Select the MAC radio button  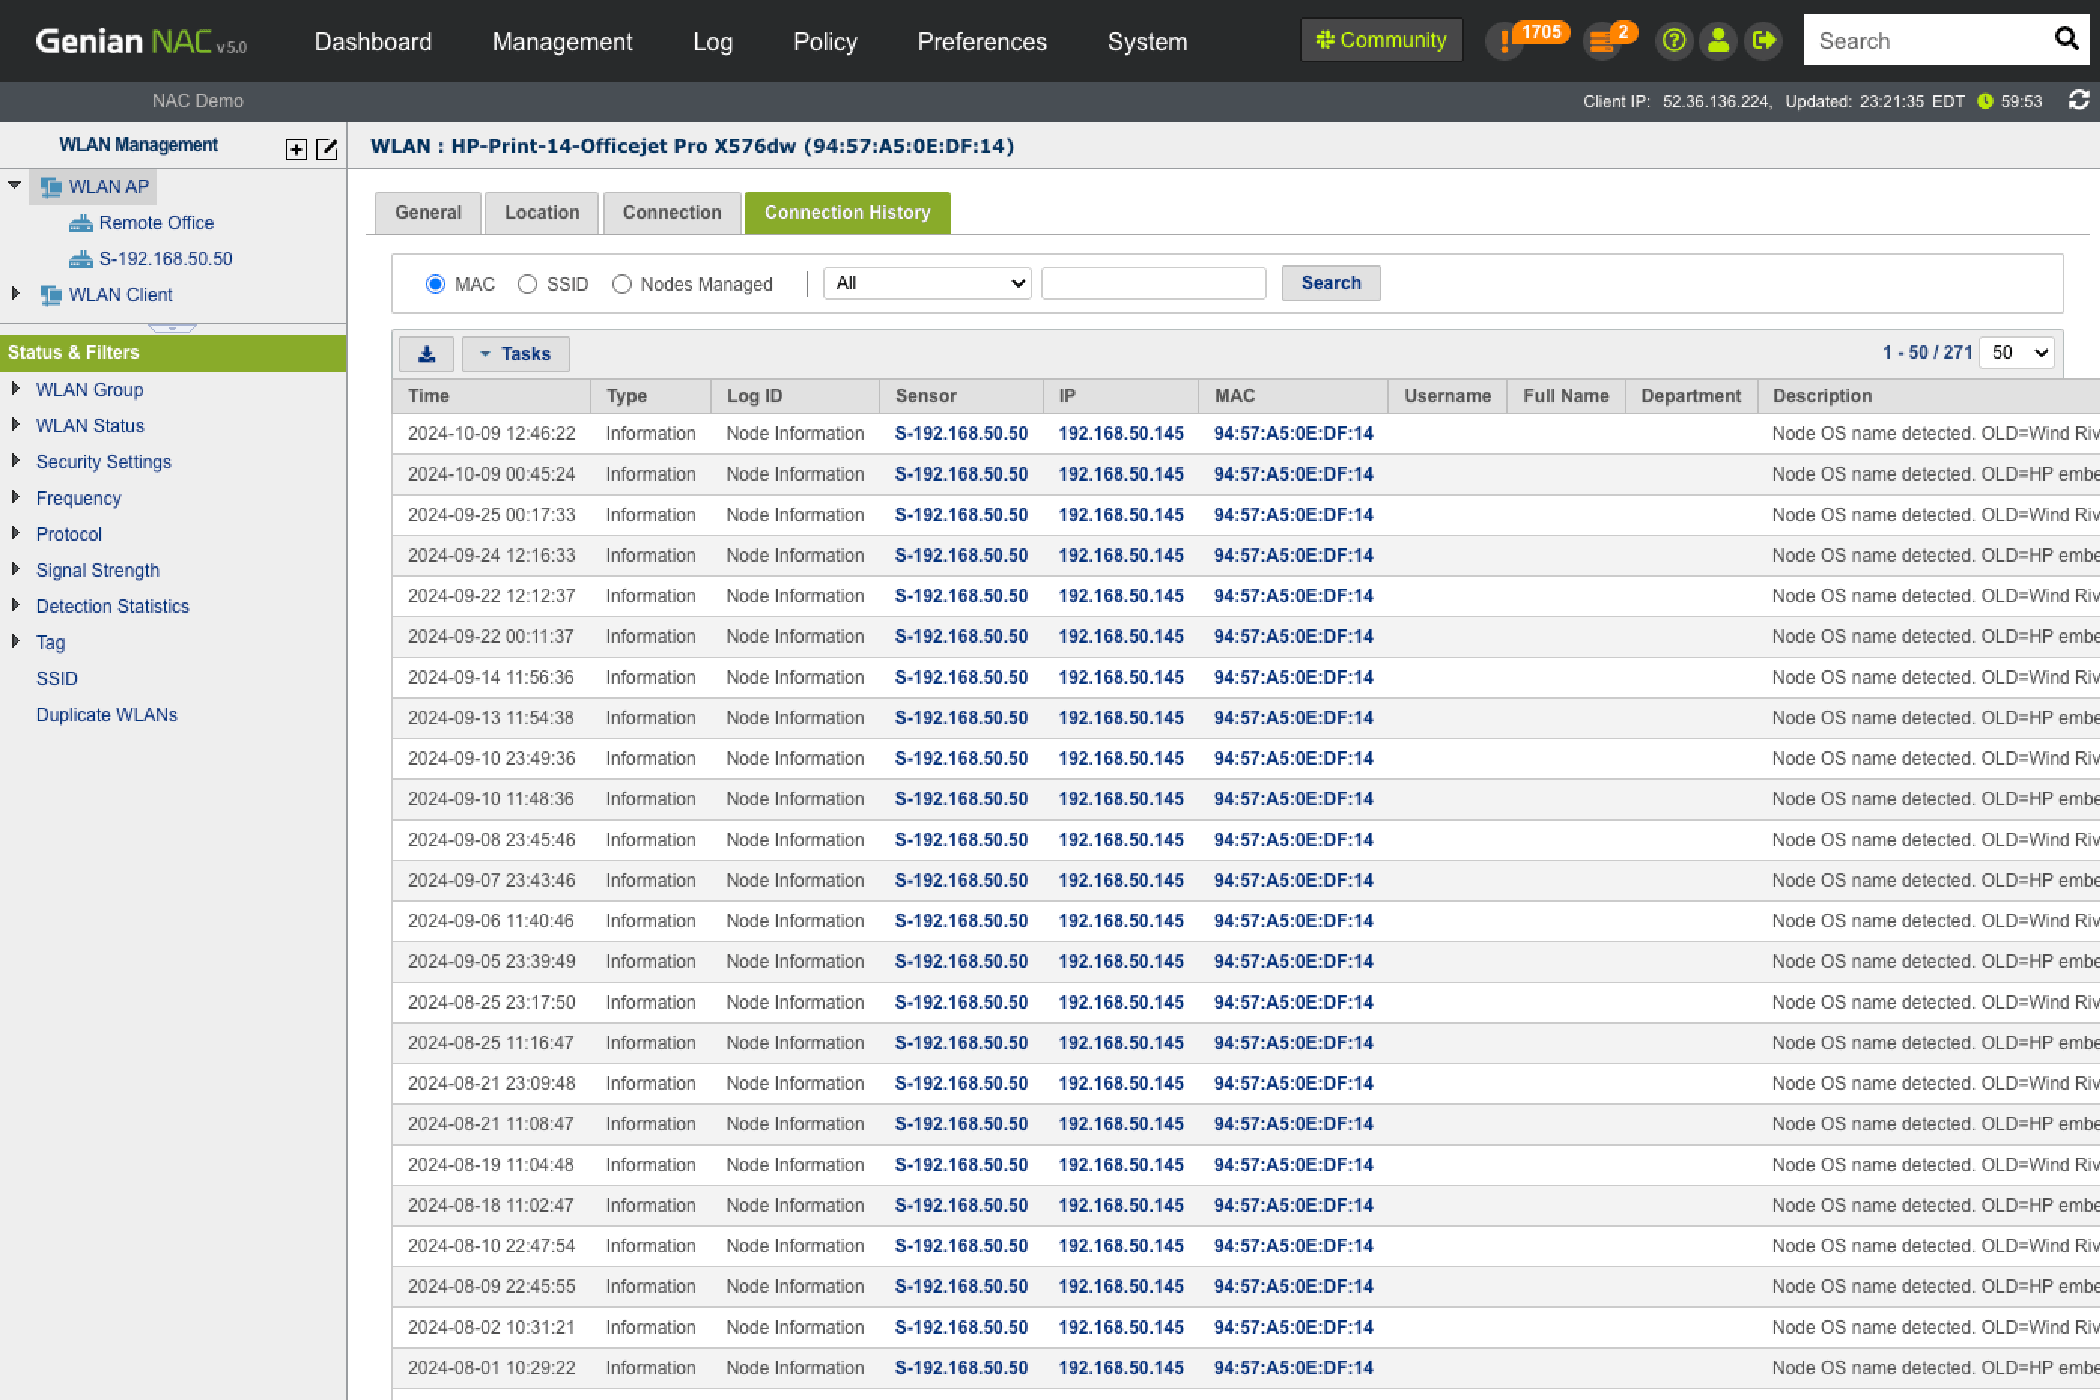[x=435, y=284]
